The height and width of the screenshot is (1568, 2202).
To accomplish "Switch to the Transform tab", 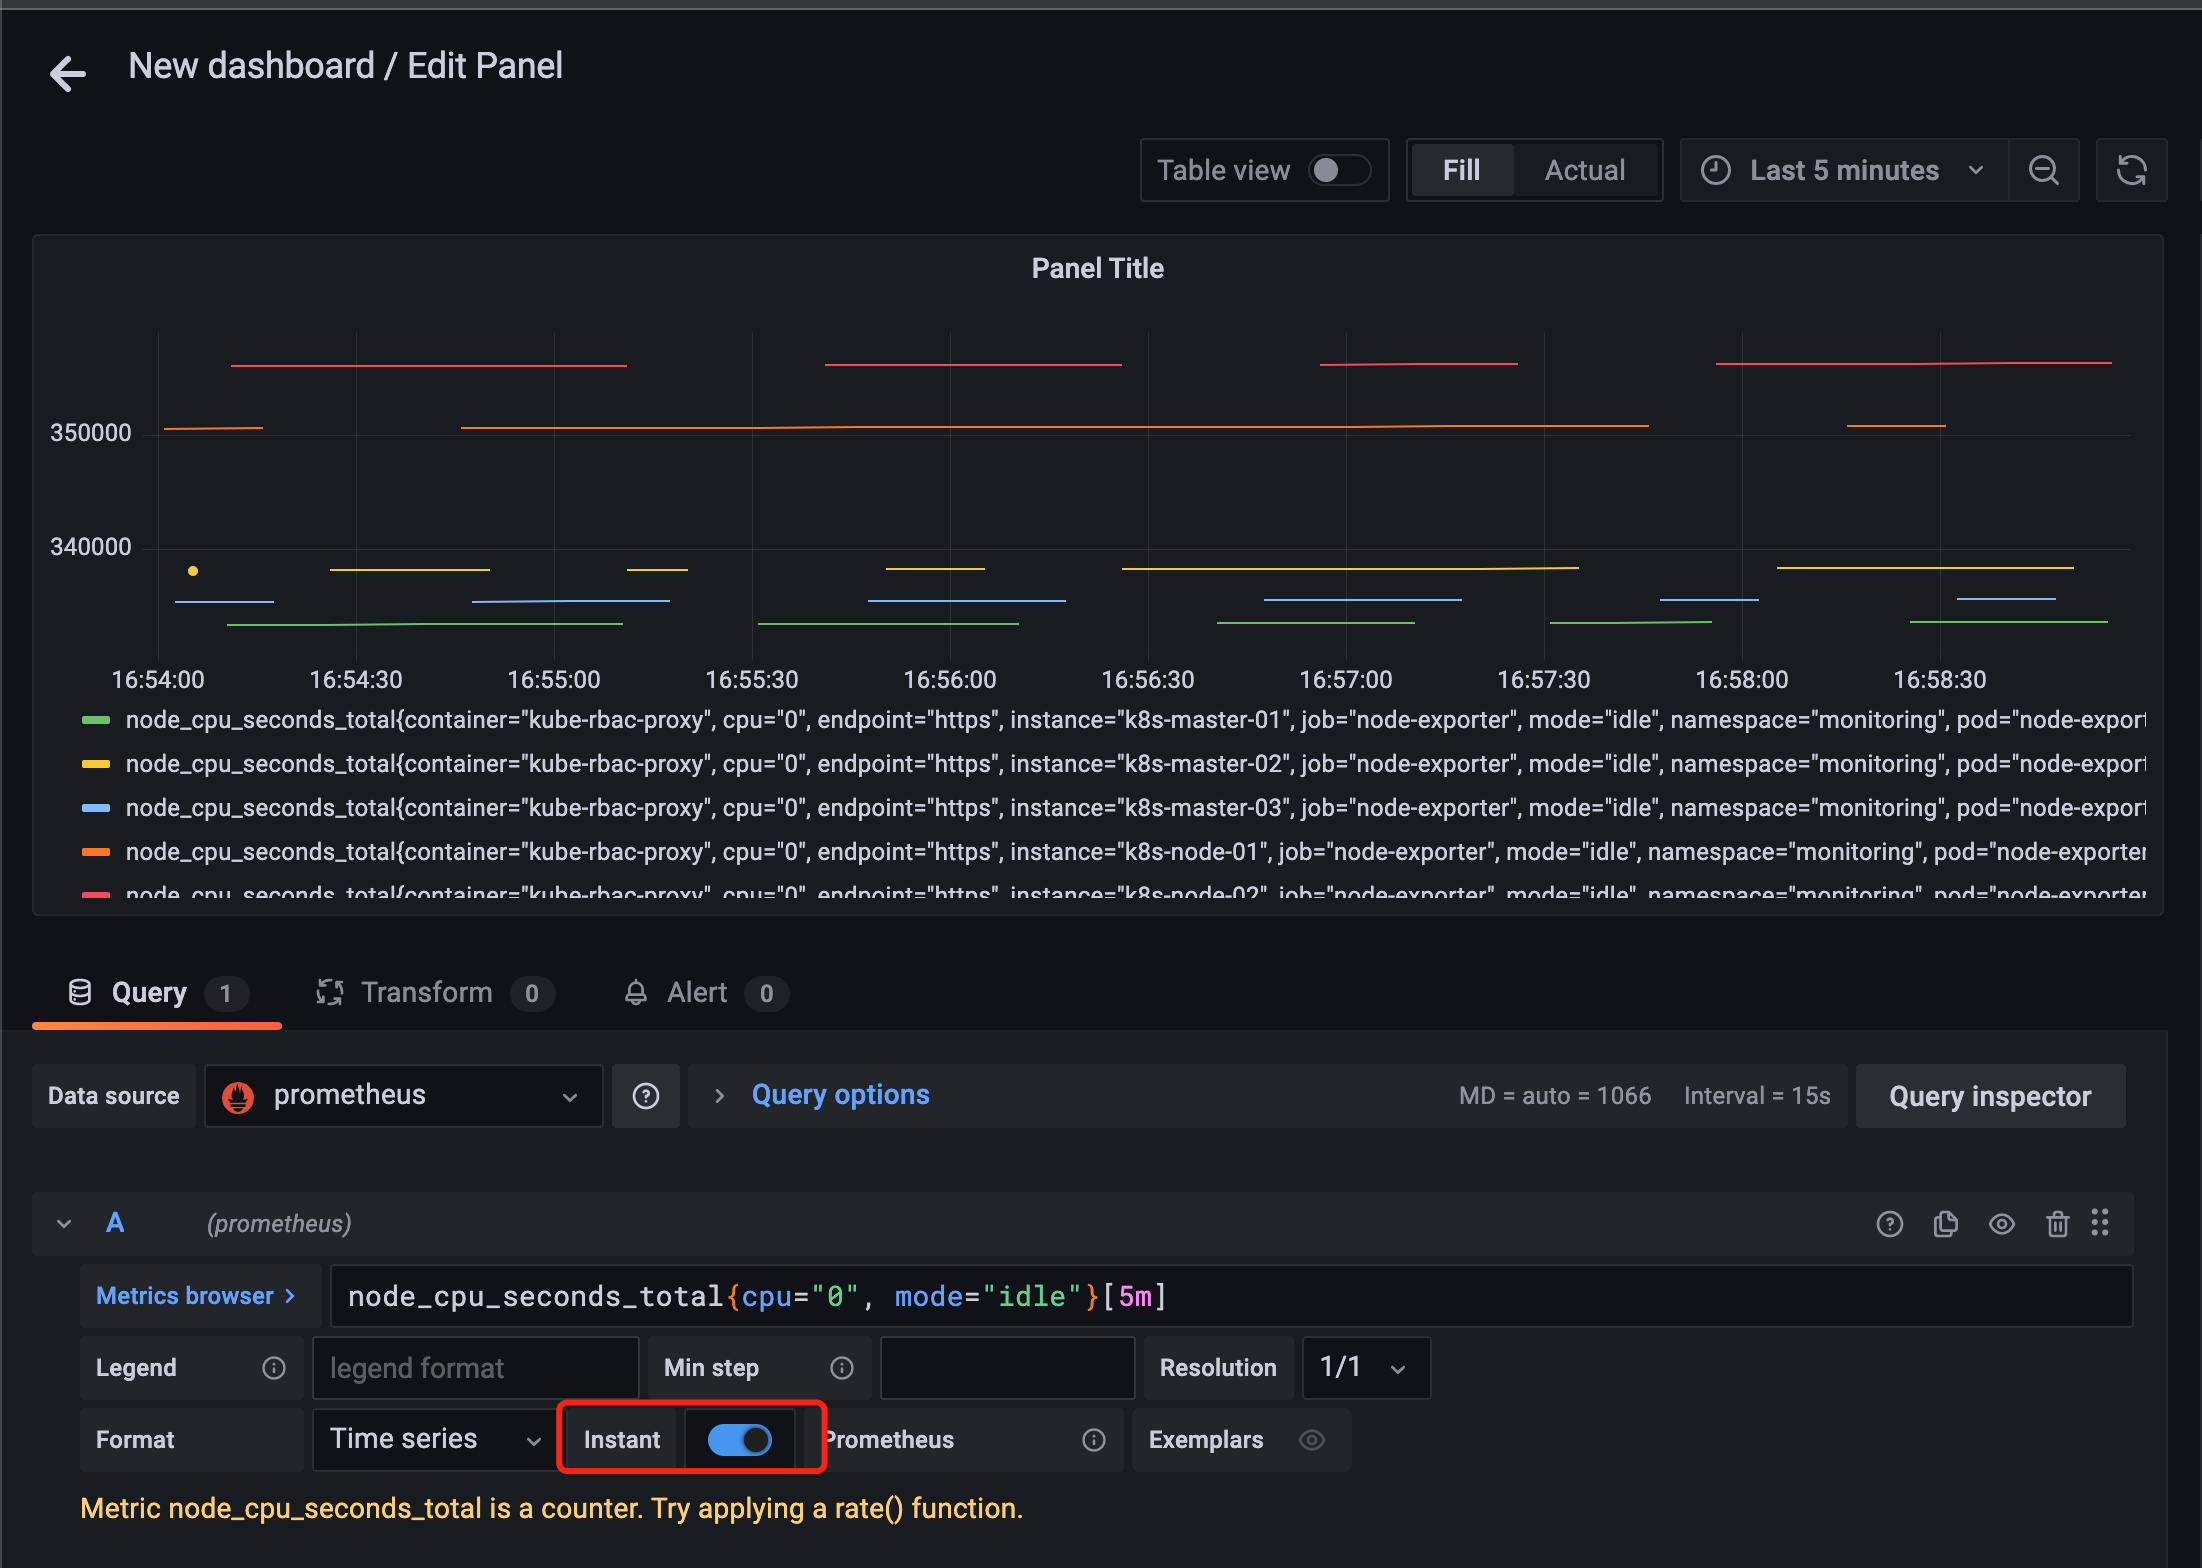I will pos(434,993).
